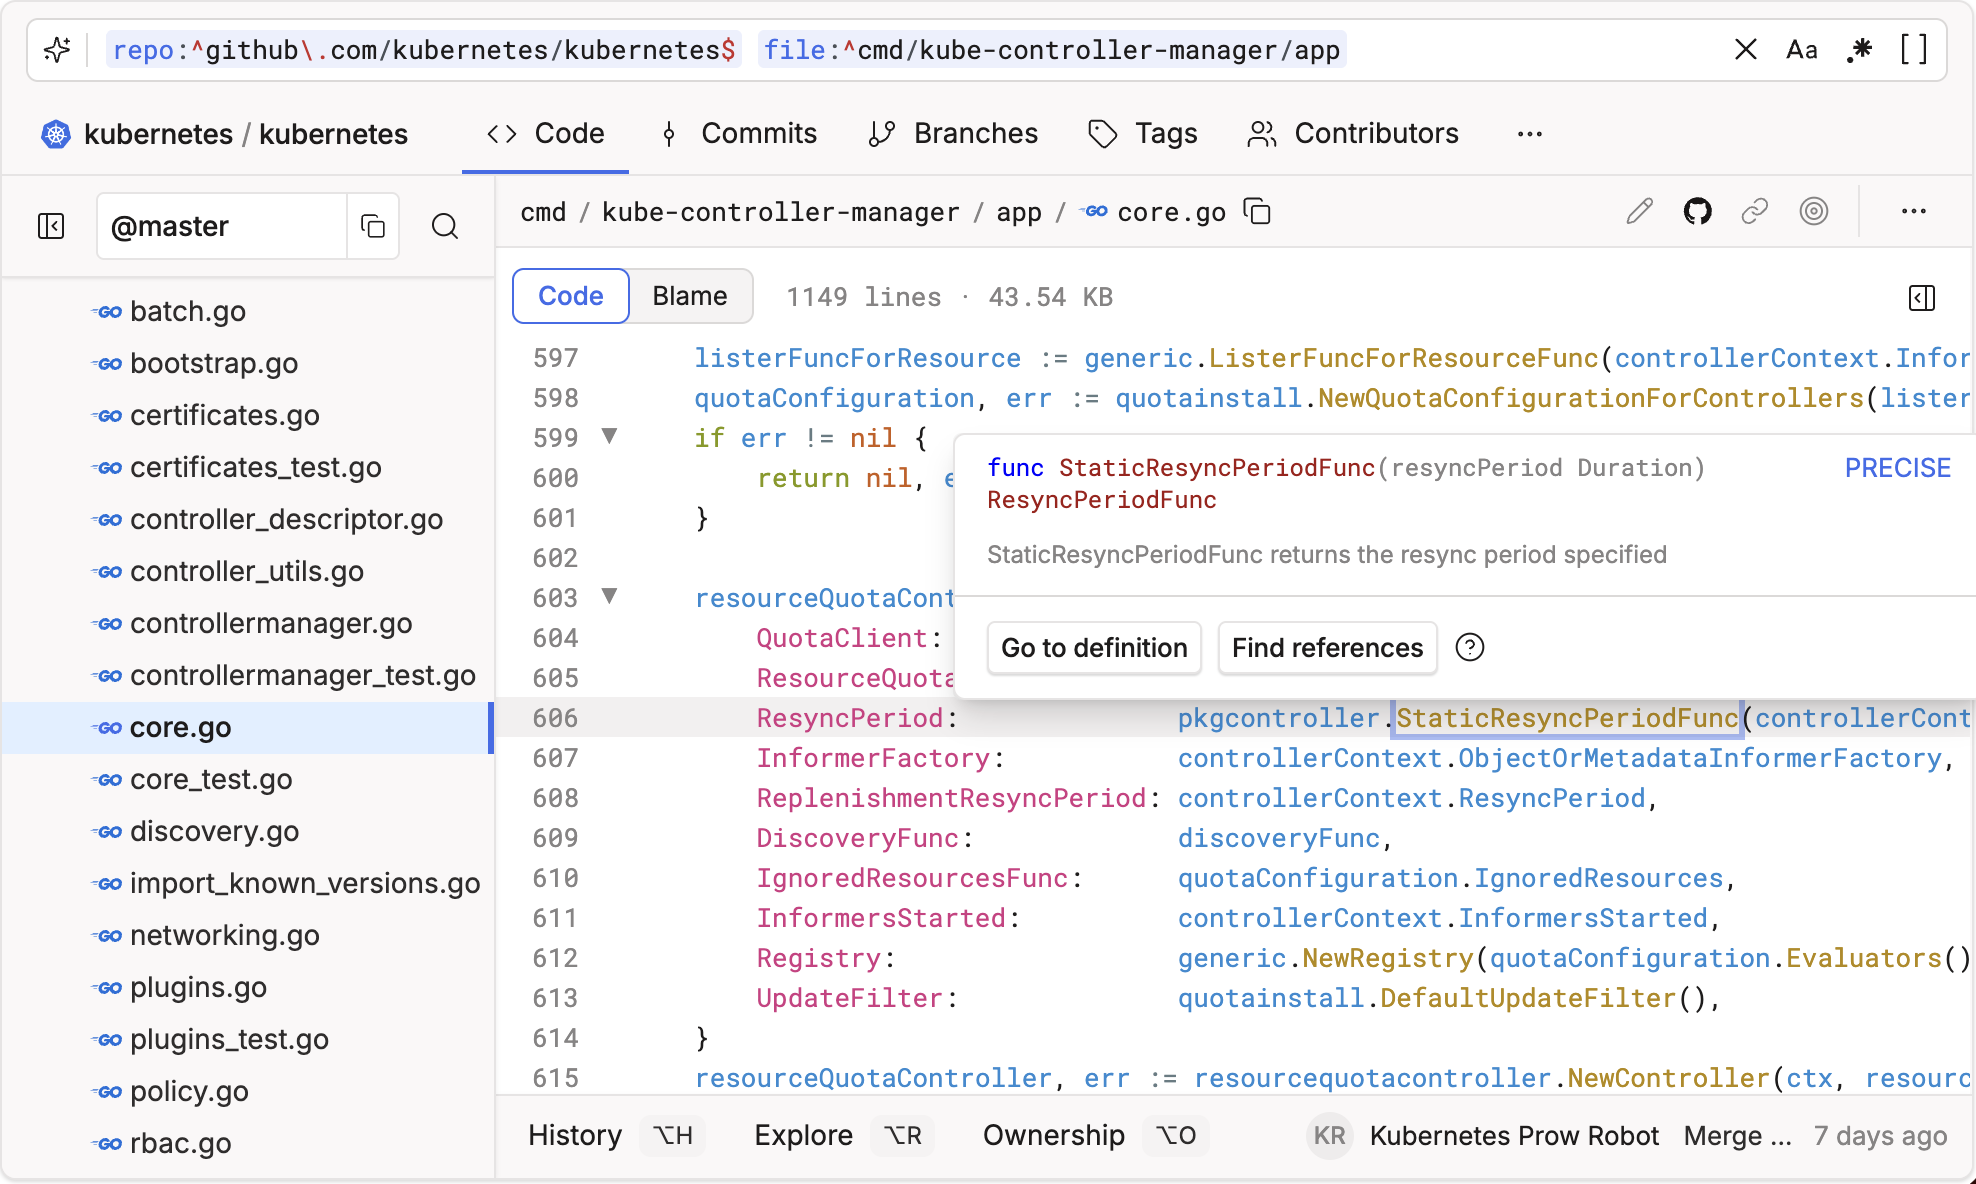Open the file search magnifier in sidebar
1976x1184 pixels.
445,226
